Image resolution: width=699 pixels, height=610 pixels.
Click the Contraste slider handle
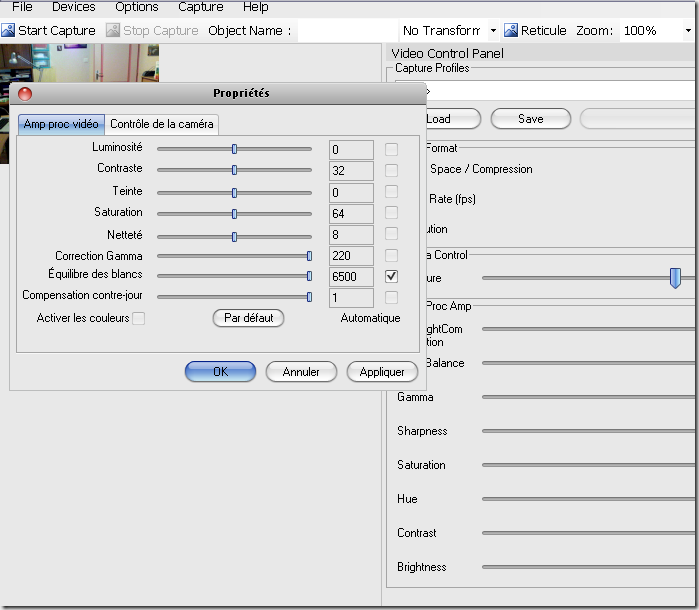pyautogui.click(x=234, y=170)
